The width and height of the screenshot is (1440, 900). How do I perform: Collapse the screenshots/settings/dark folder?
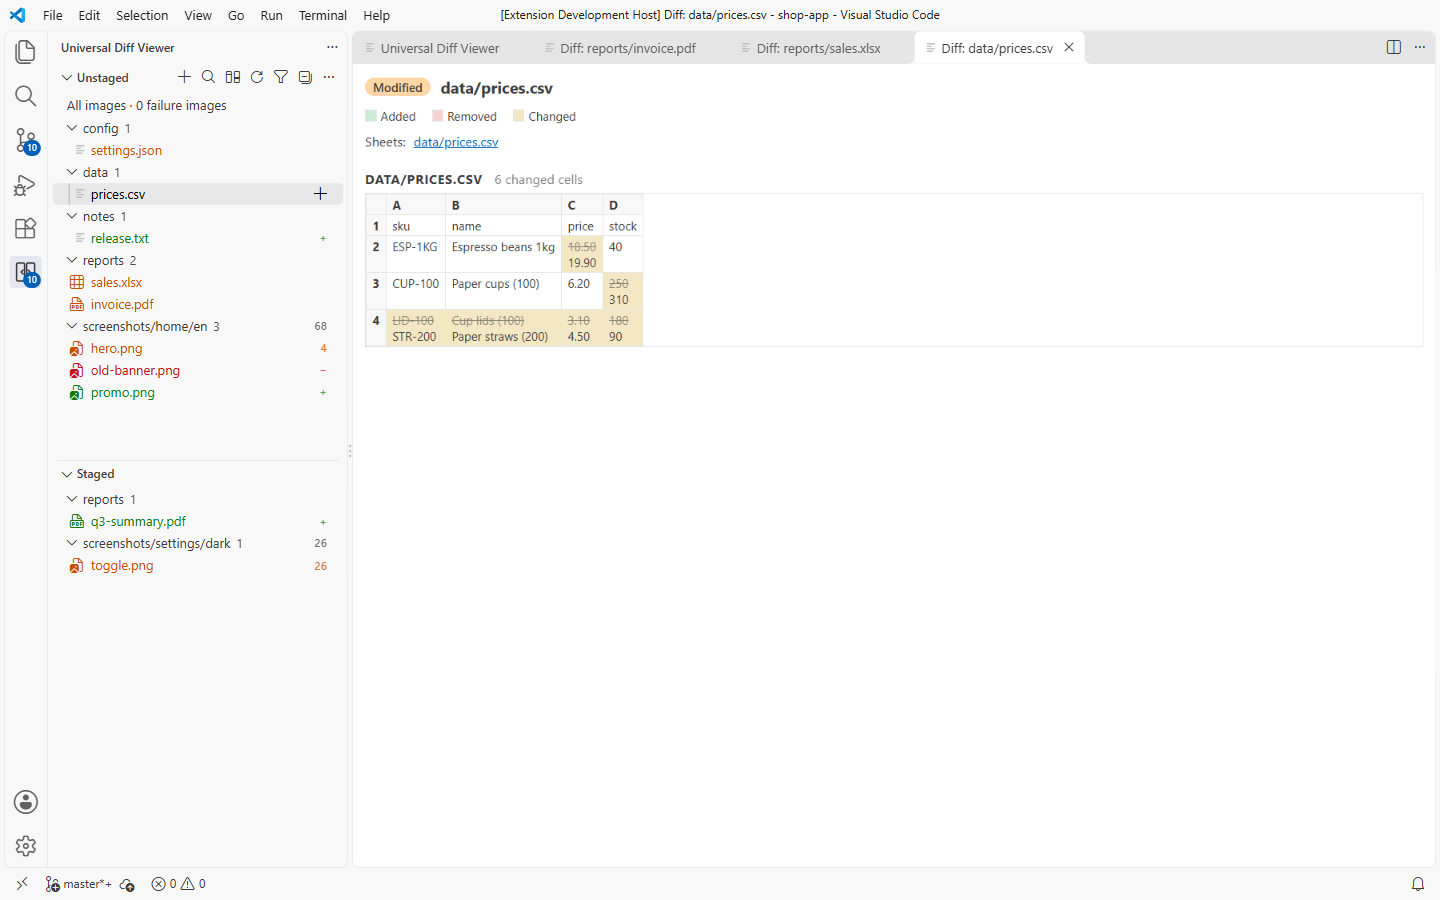click(x=72, y=543)
